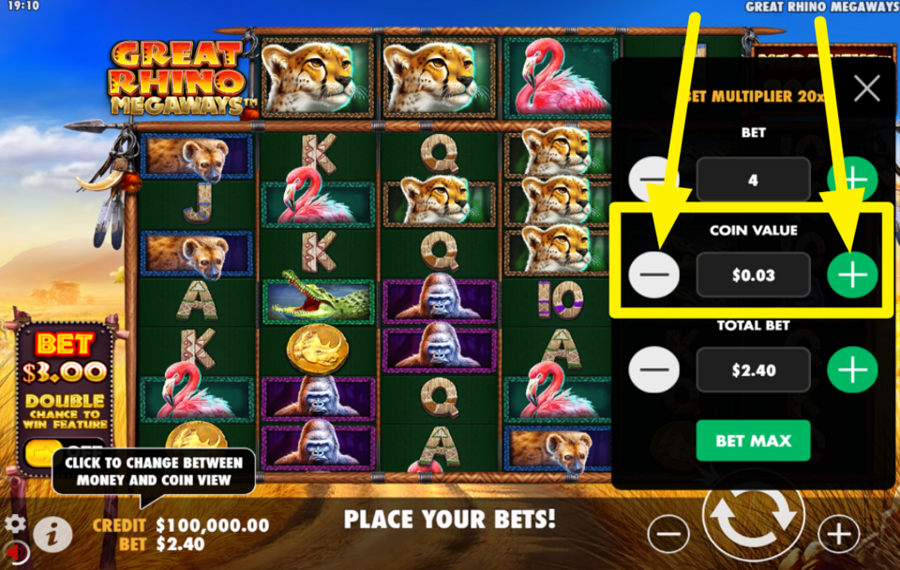900x570 pixels.
Task: Click the BET MAX button
Action: point(753,441)
